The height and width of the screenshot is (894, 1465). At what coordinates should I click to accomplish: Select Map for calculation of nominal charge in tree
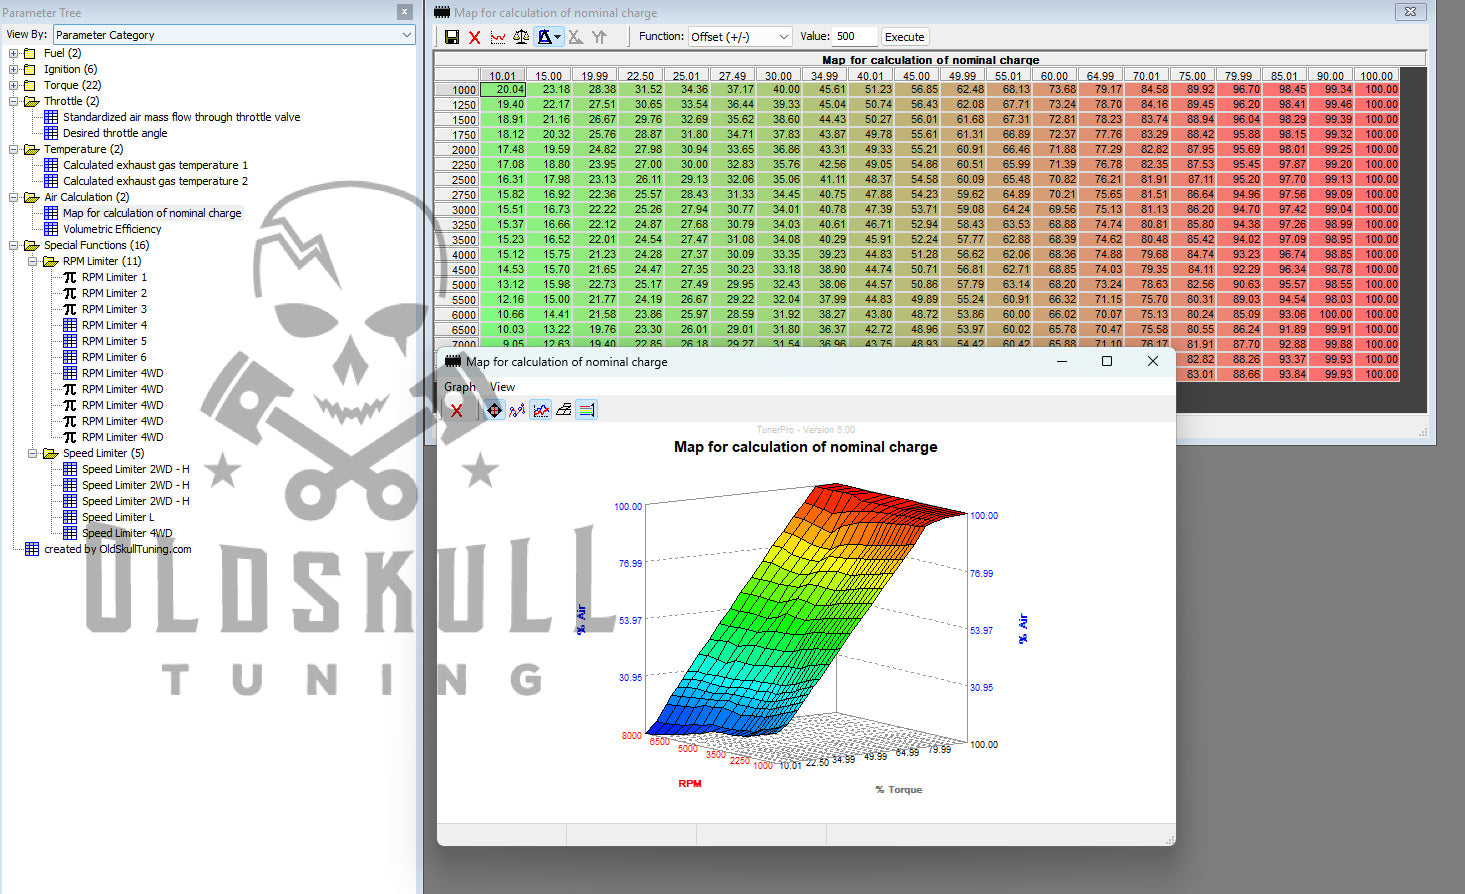[x=152, y=213]
